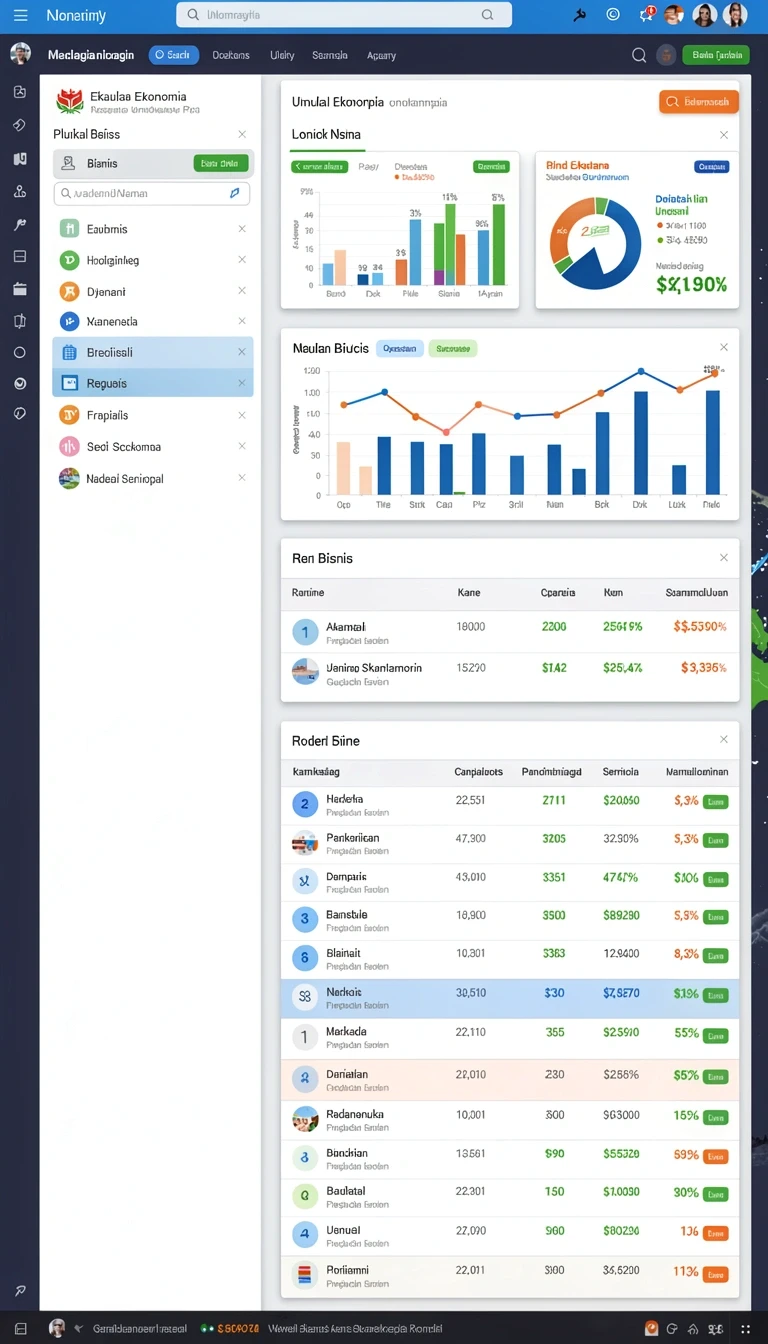Toggle the Oyasaan pill in Neulan Biucis
Screen dimensions: 768x1344
click(x=399, y=349)
